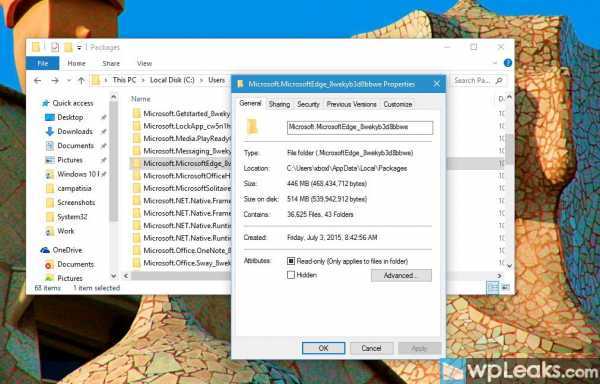The height and width of the screenshot is (384, 600).
Task: Switch to the Security tab
Action: click(x=308, y=104)
